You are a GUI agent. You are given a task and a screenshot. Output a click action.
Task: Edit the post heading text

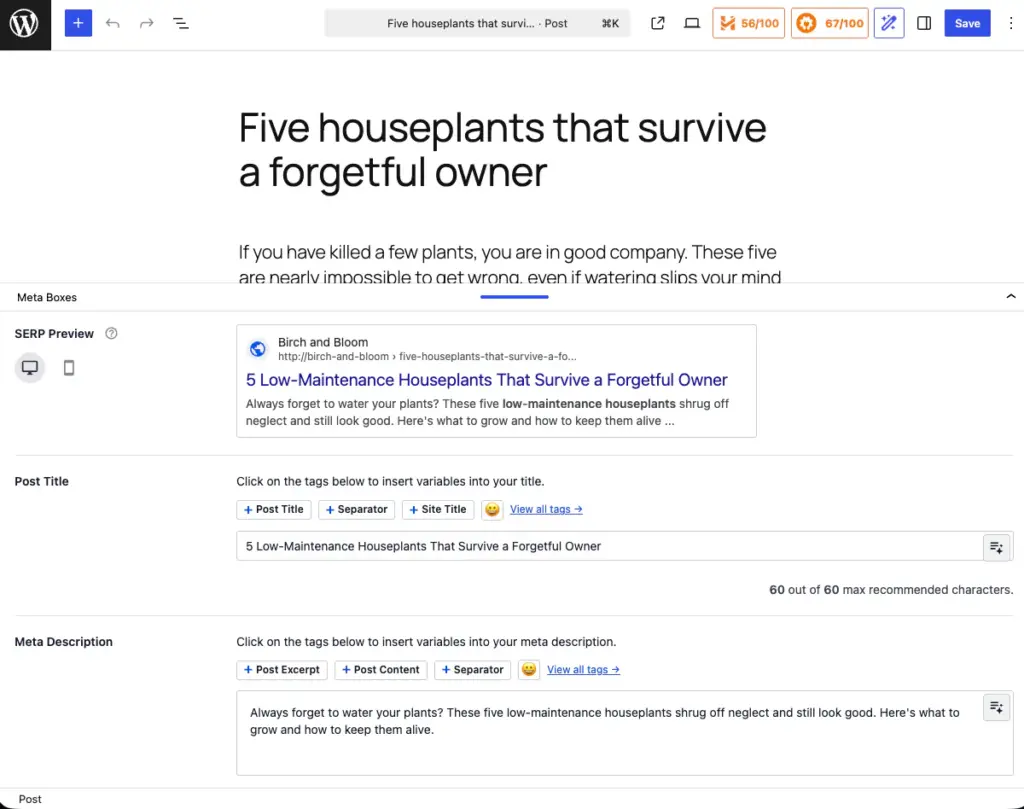(502, 150)
